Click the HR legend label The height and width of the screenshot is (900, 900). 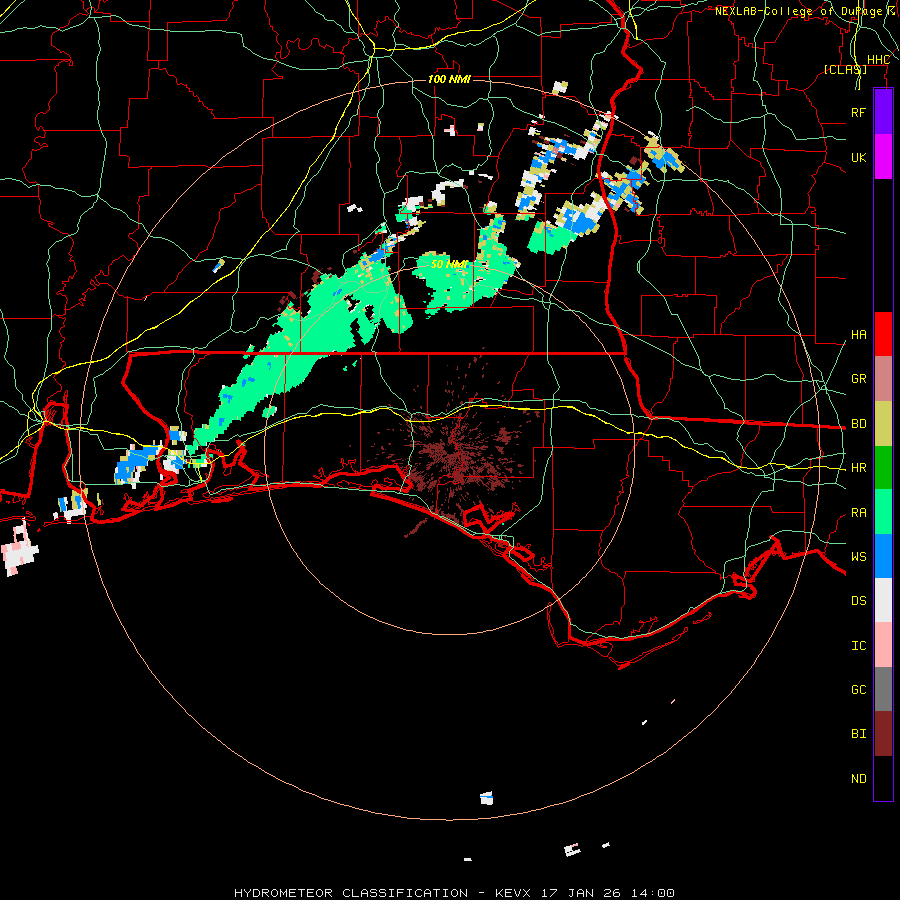coord(858,468)
